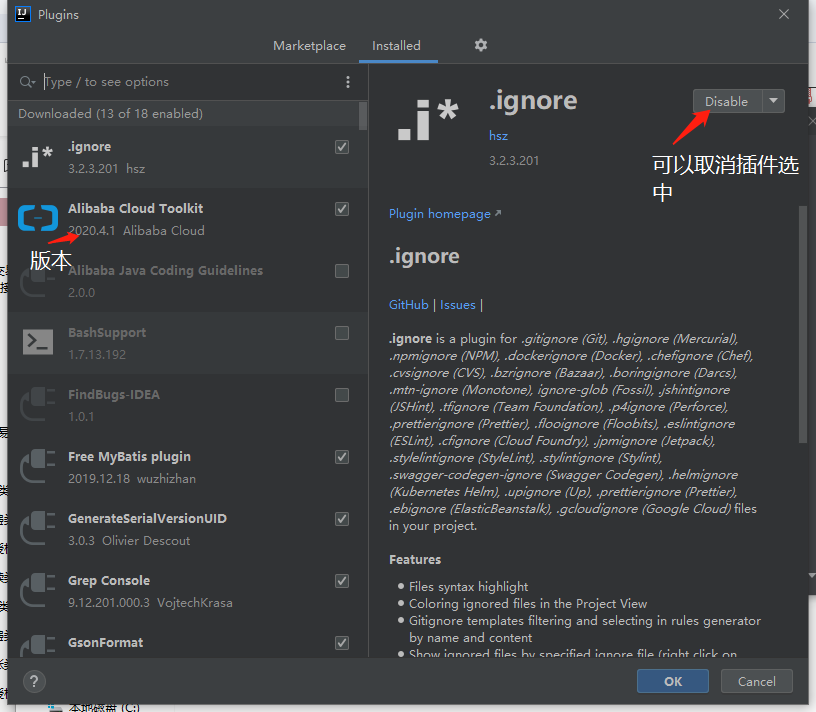Click the Cancel button
816x712 pixels.
757,681
